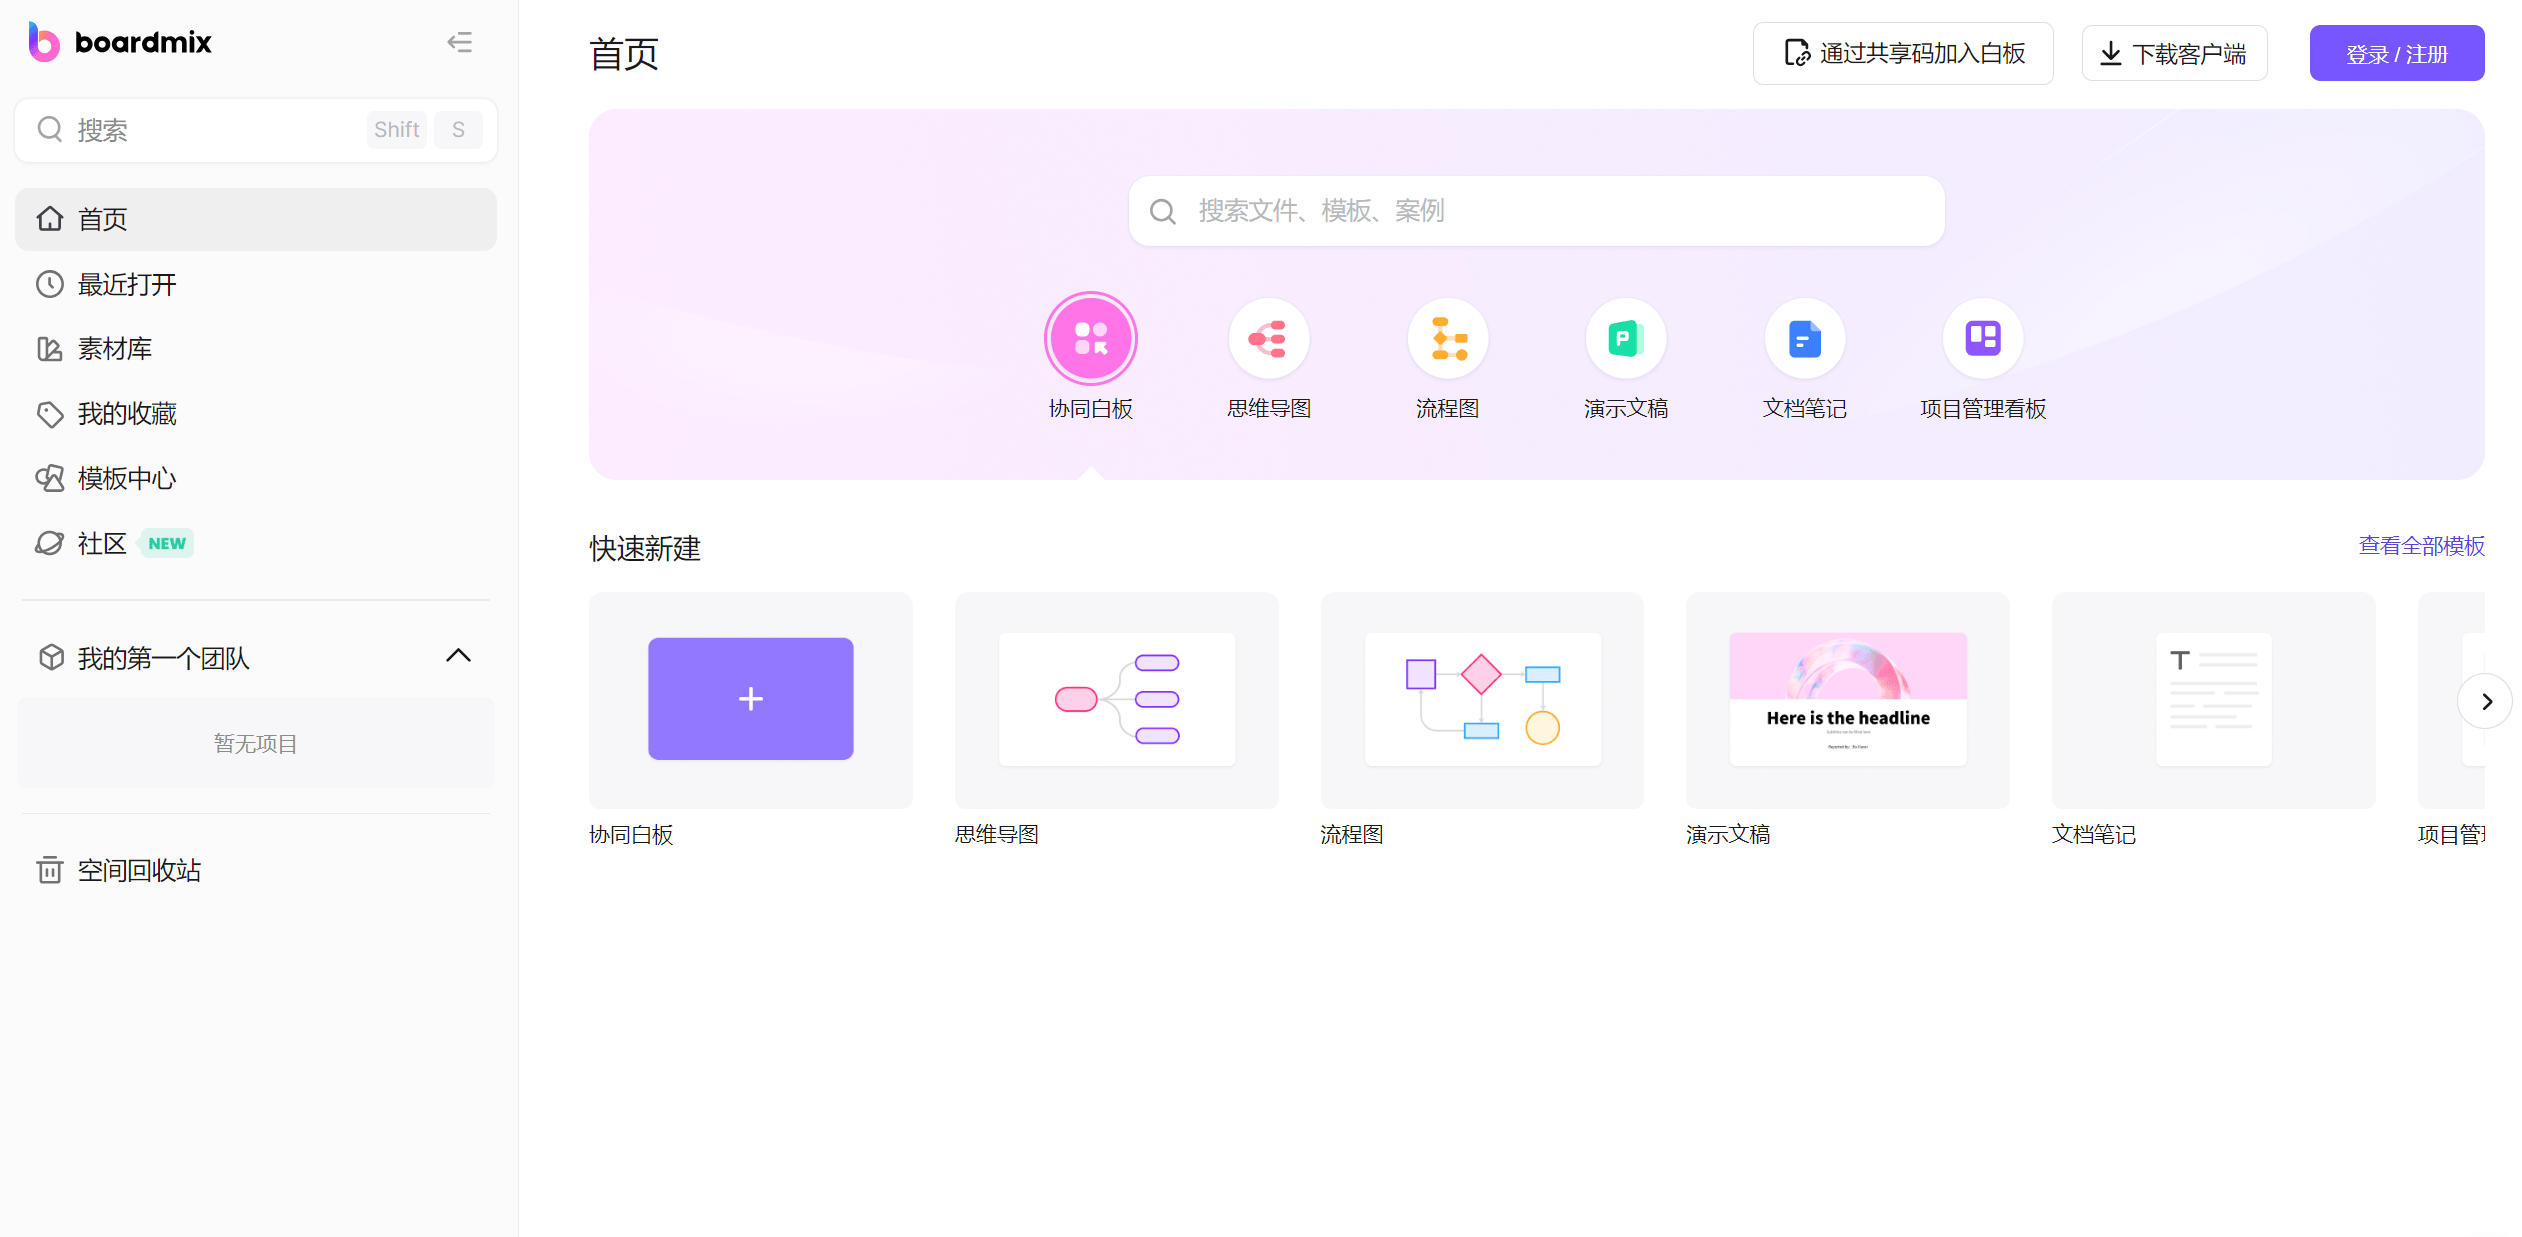Screen dimensions: 2522x1237
Task: Open 最近打开 in the sidebar
Action: (x=127, y=285)
